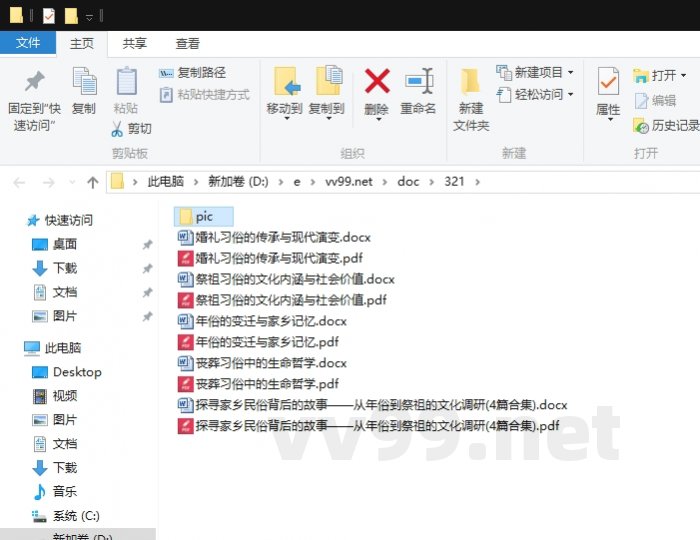The width and height of the screenshot is (700, 540).
Task: Select 年俗的变迁与家乡记忆.docx
Action: [262, 321]
